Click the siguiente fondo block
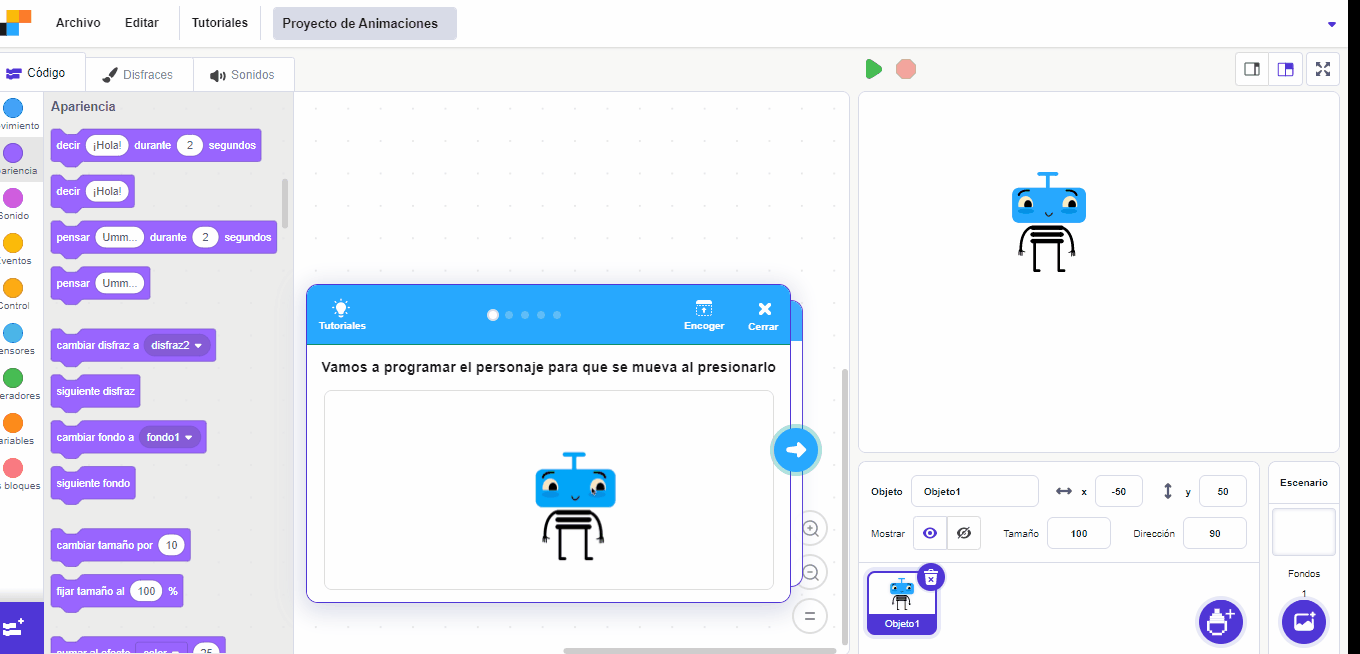This screenshot has width=1360, height=654. tap(93, 483)
